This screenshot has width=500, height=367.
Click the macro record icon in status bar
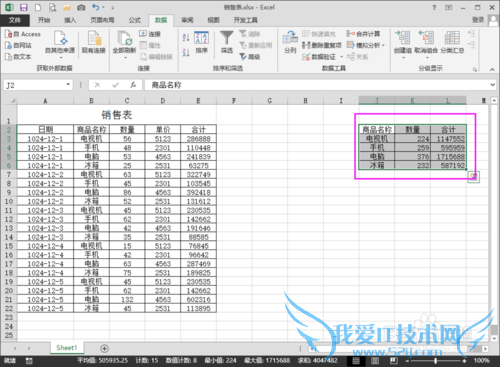point(29,361)
